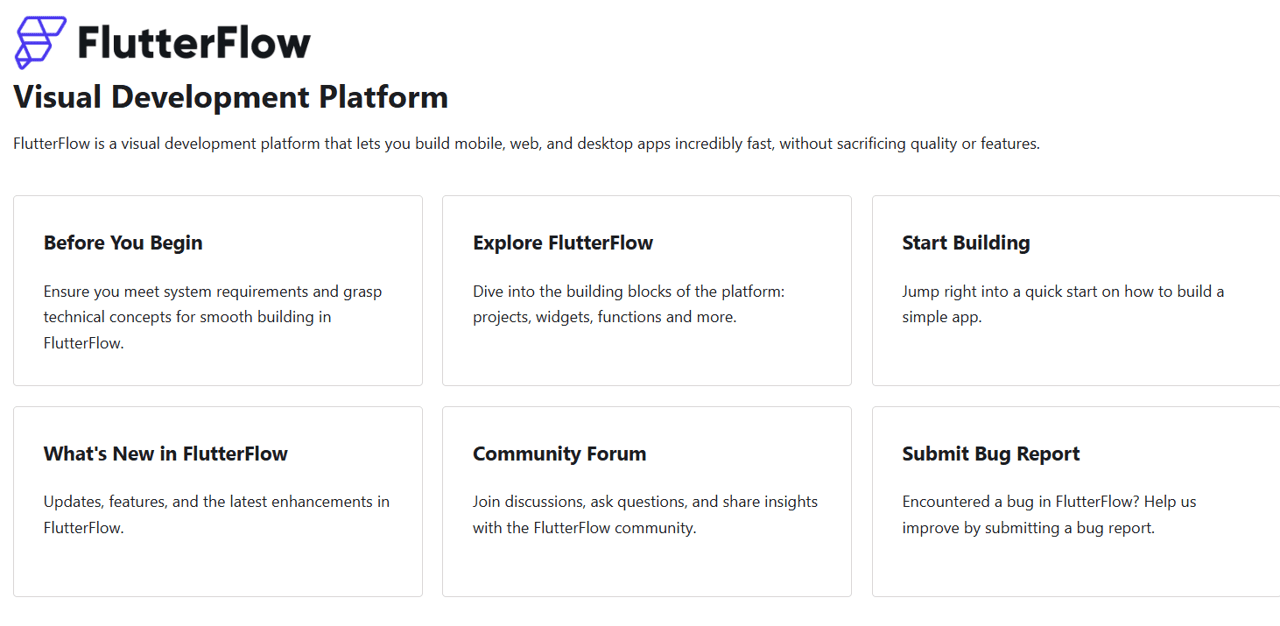Image resolution: width=1280 pixels, height=626 pixels.
Task: Click the community discussions description text
Action: (x=645, y=514)
